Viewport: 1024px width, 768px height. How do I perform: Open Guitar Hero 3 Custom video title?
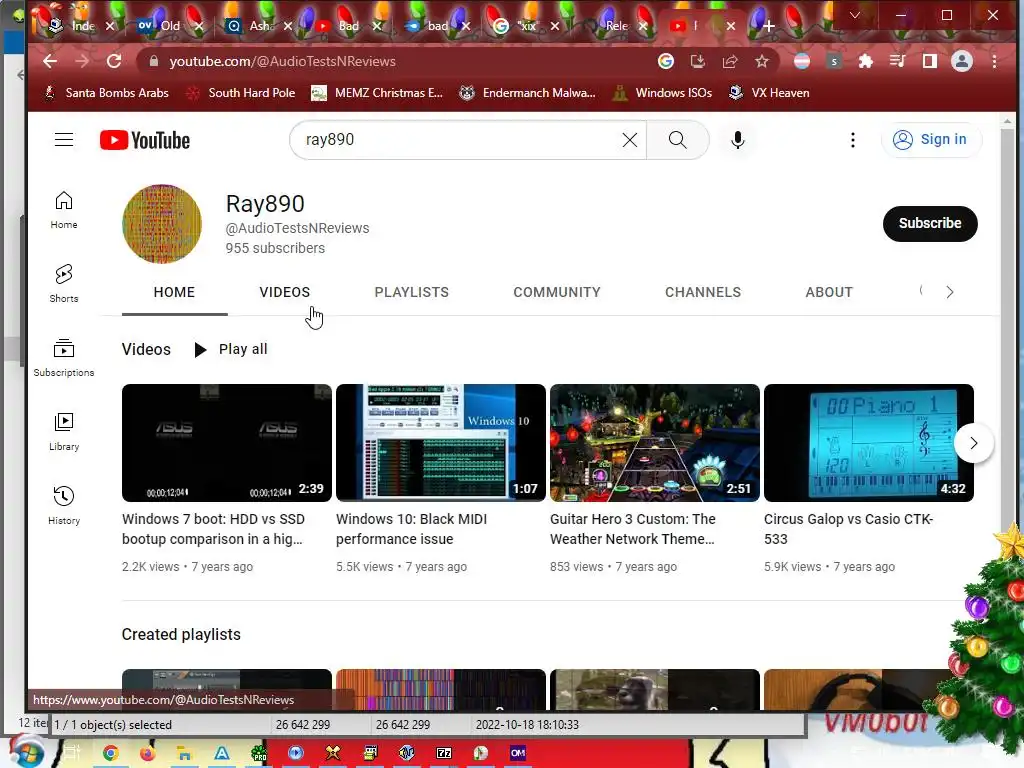tap(633, 529)
